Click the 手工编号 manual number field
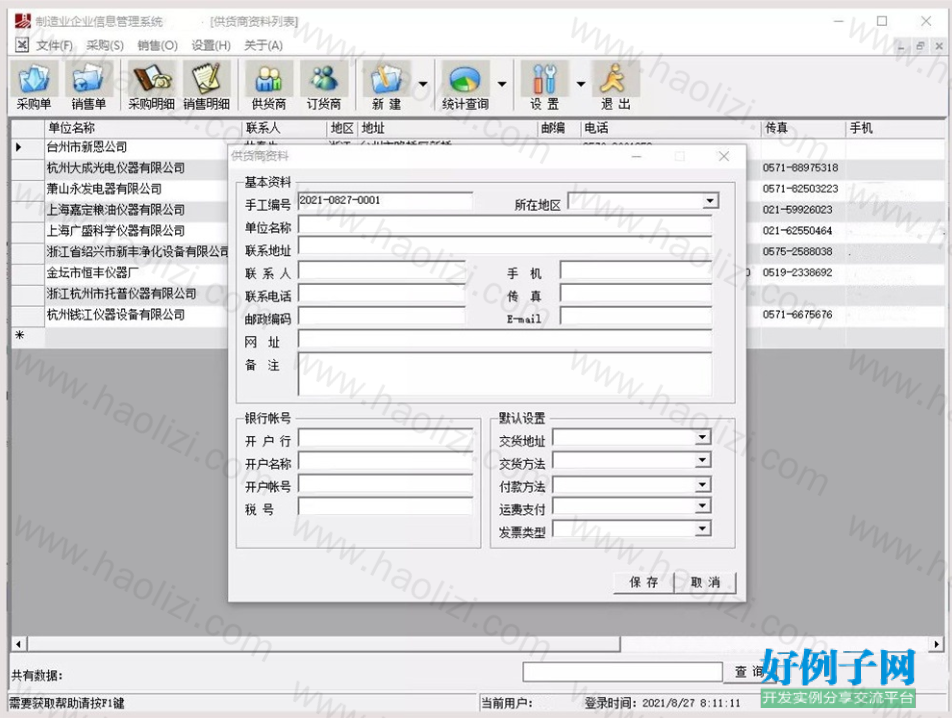The image size is (952, 718). click(x=385, y=201)
